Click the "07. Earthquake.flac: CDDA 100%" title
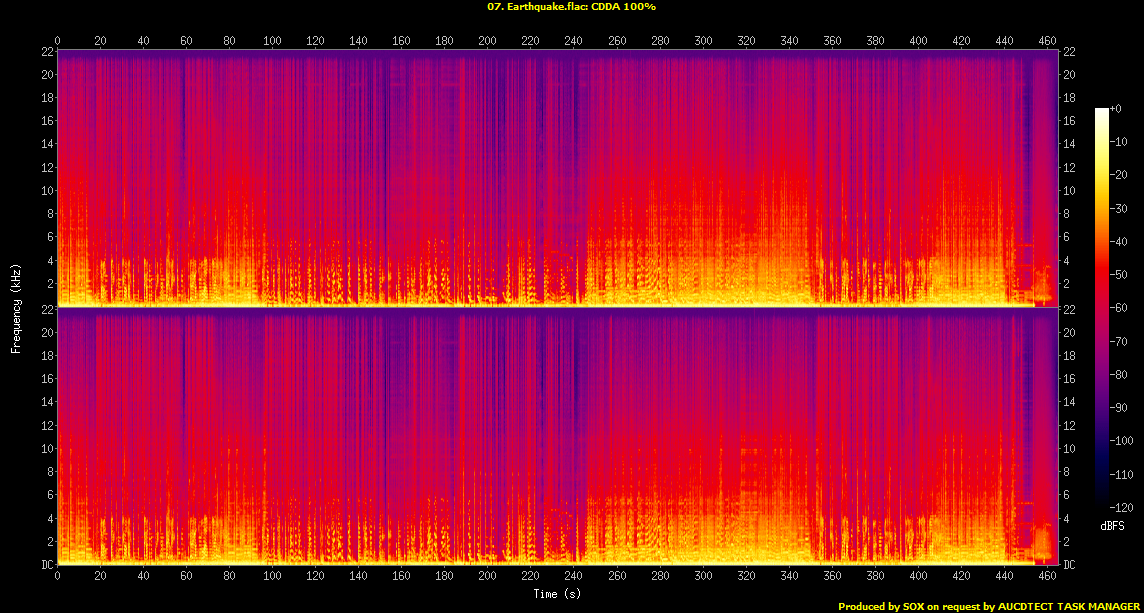This screenshot has width=1144, height=613. [x=571, y=7]
